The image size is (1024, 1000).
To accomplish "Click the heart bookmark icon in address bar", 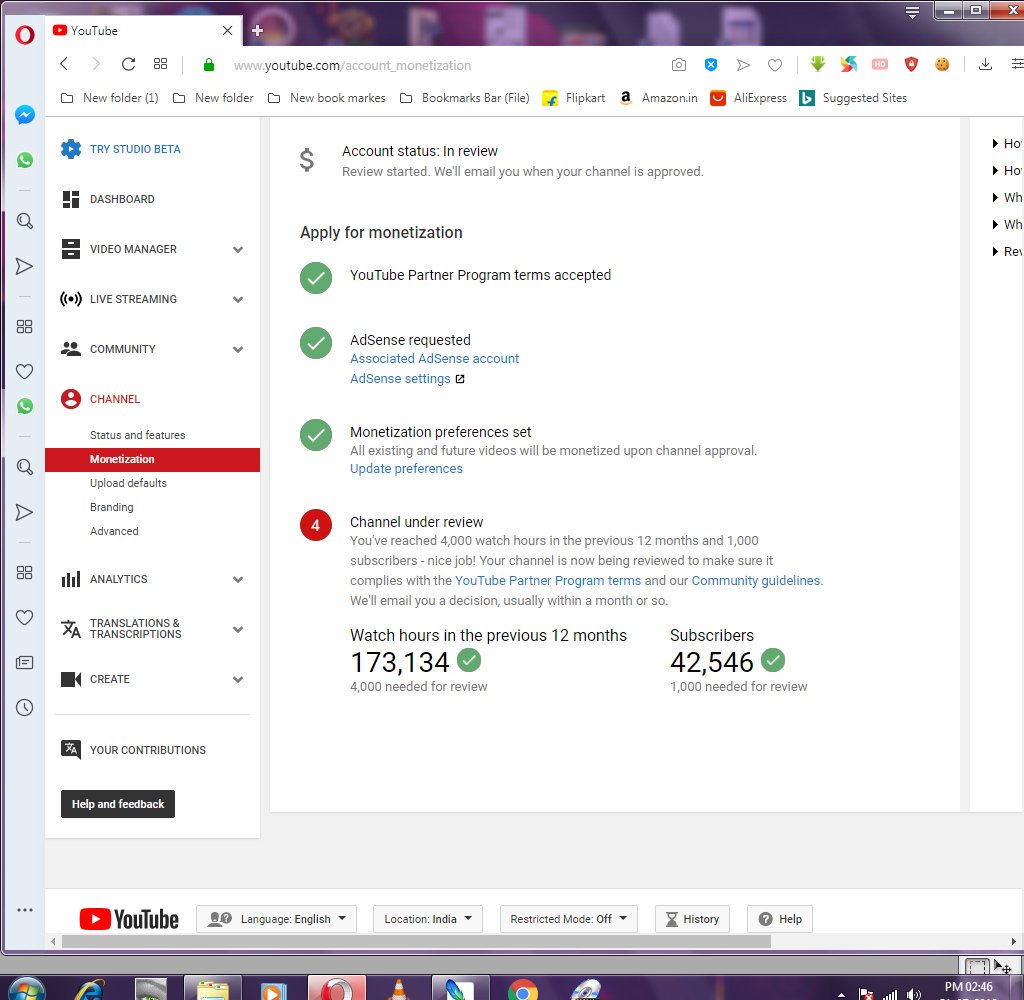I will [775, 65].
